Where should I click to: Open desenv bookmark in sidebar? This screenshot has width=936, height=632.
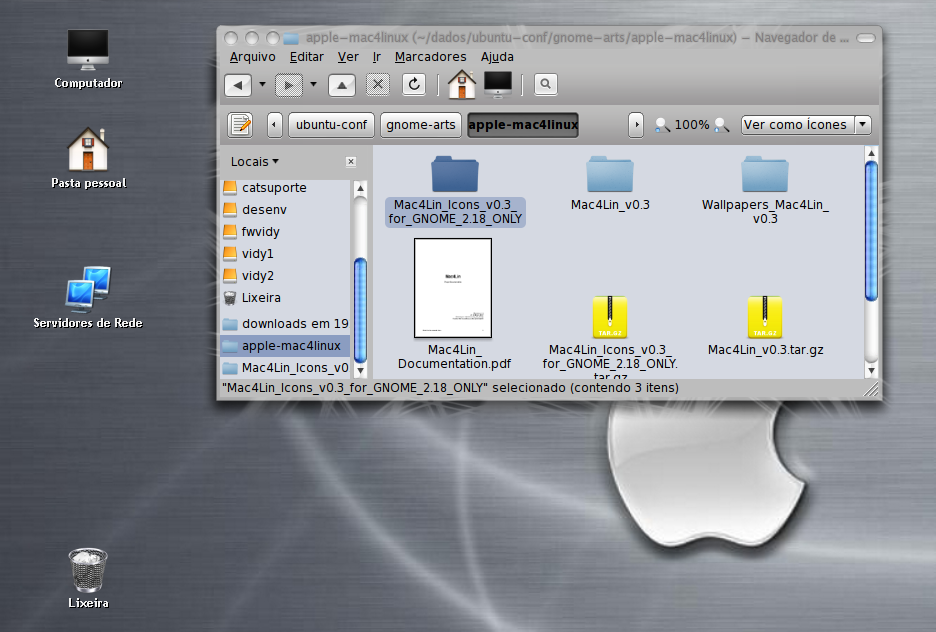pyautogui.click(x=285, y=209)
